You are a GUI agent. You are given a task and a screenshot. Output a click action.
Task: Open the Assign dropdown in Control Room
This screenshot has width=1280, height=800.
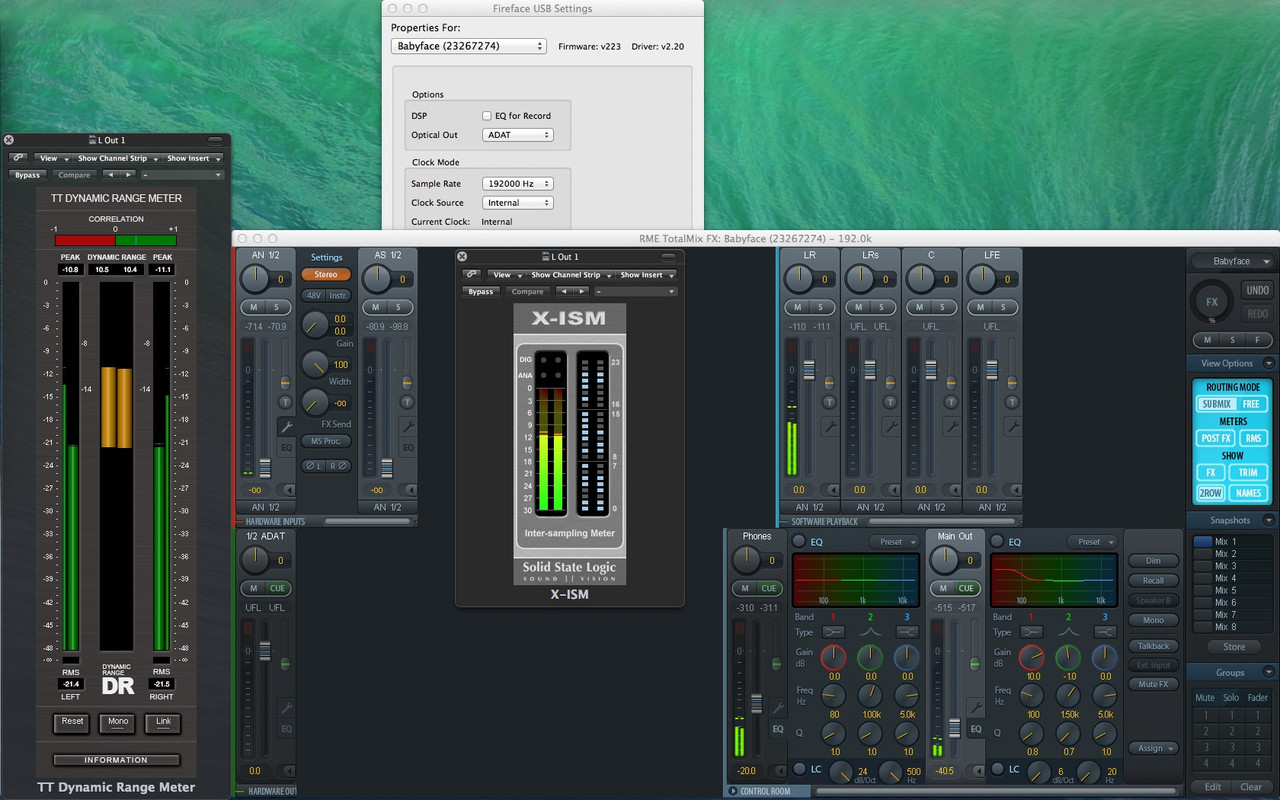pos(1154,748)
